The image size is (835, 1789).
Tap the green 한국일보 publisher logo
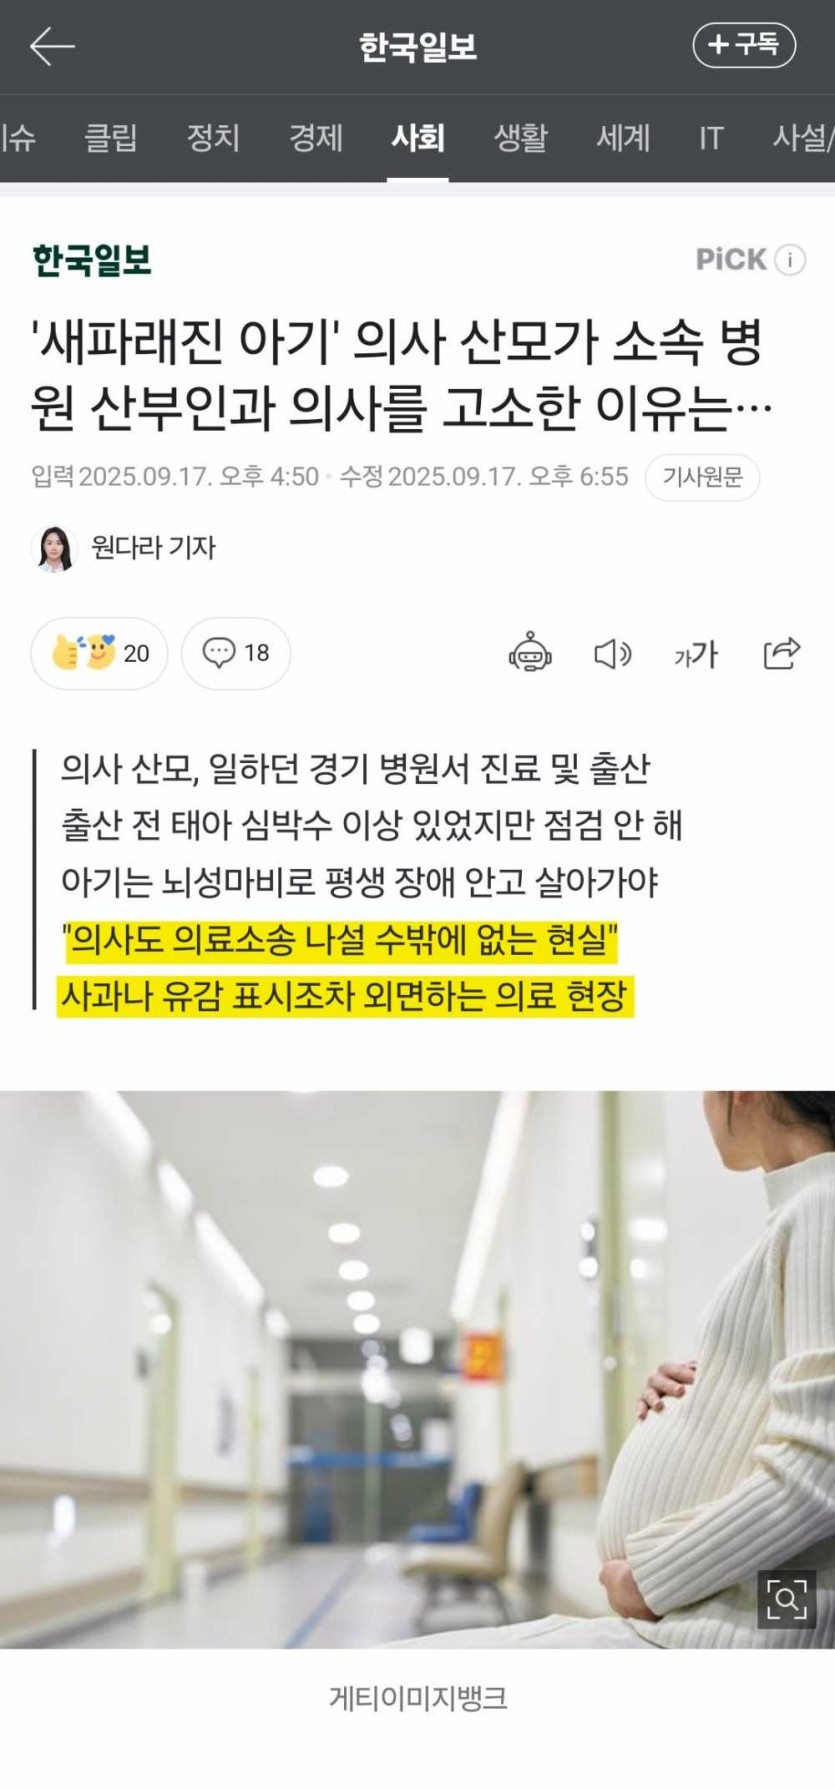point(92,260)
